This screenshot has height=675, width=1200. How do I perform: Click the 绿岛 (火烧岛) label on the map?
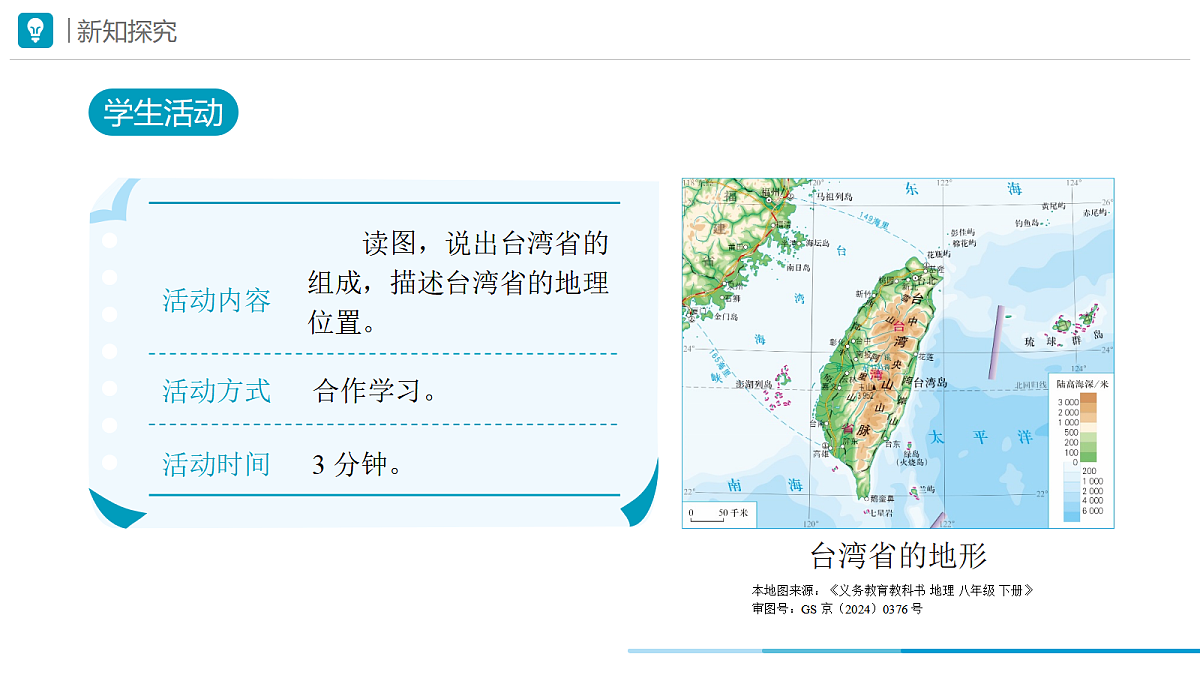click(913, 458)
